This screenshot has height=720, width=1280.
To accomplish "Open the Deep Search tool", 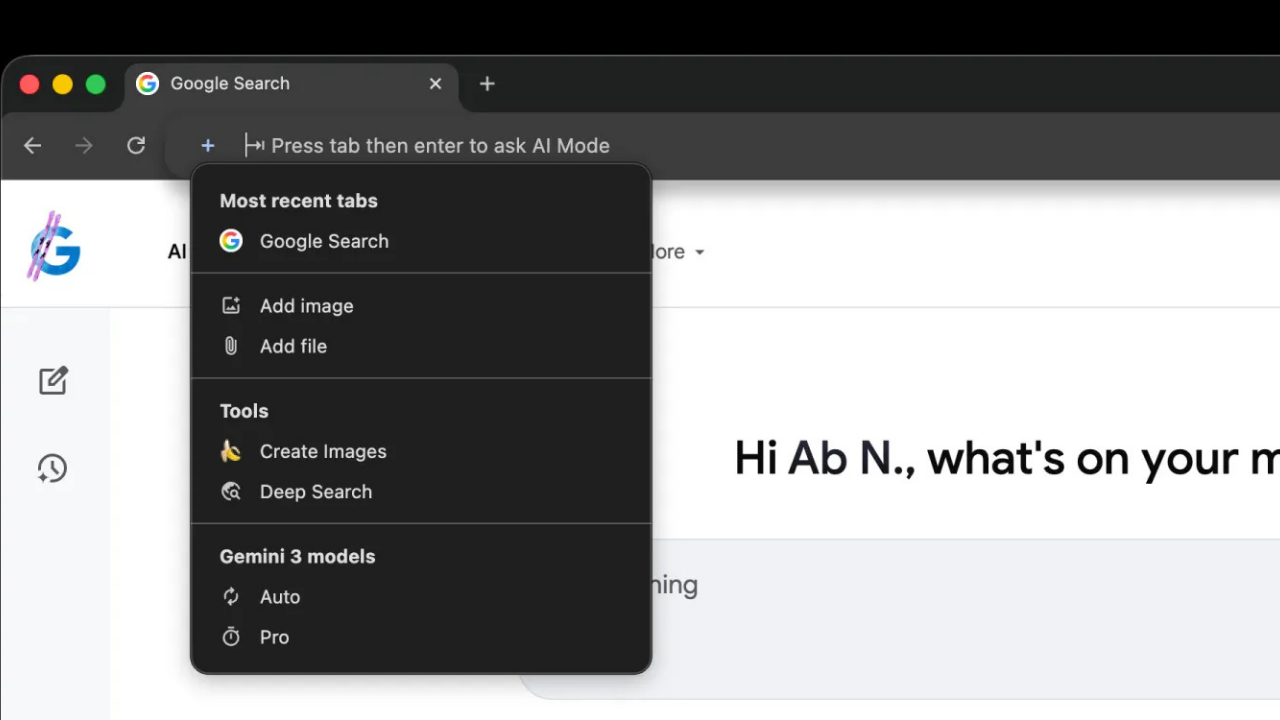I will tap(315, 491).
